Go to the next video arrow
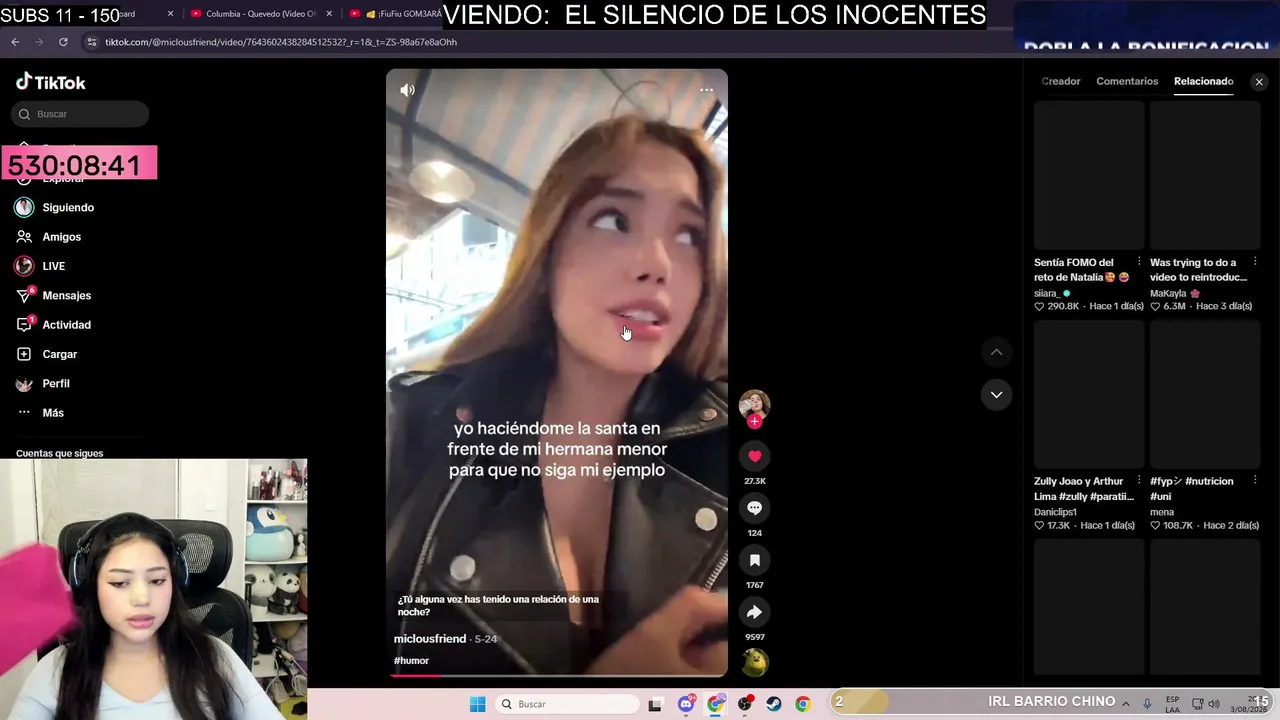Image resolution: width=1280 pixels, height=720 pixels. pyautogui.click(x=996, y=394)
